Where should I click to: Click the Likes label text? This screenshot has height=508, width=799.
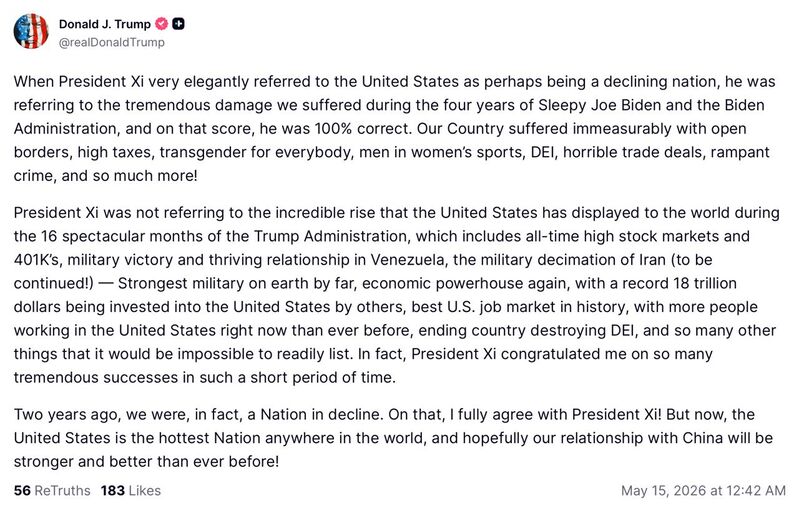(145, 490)
